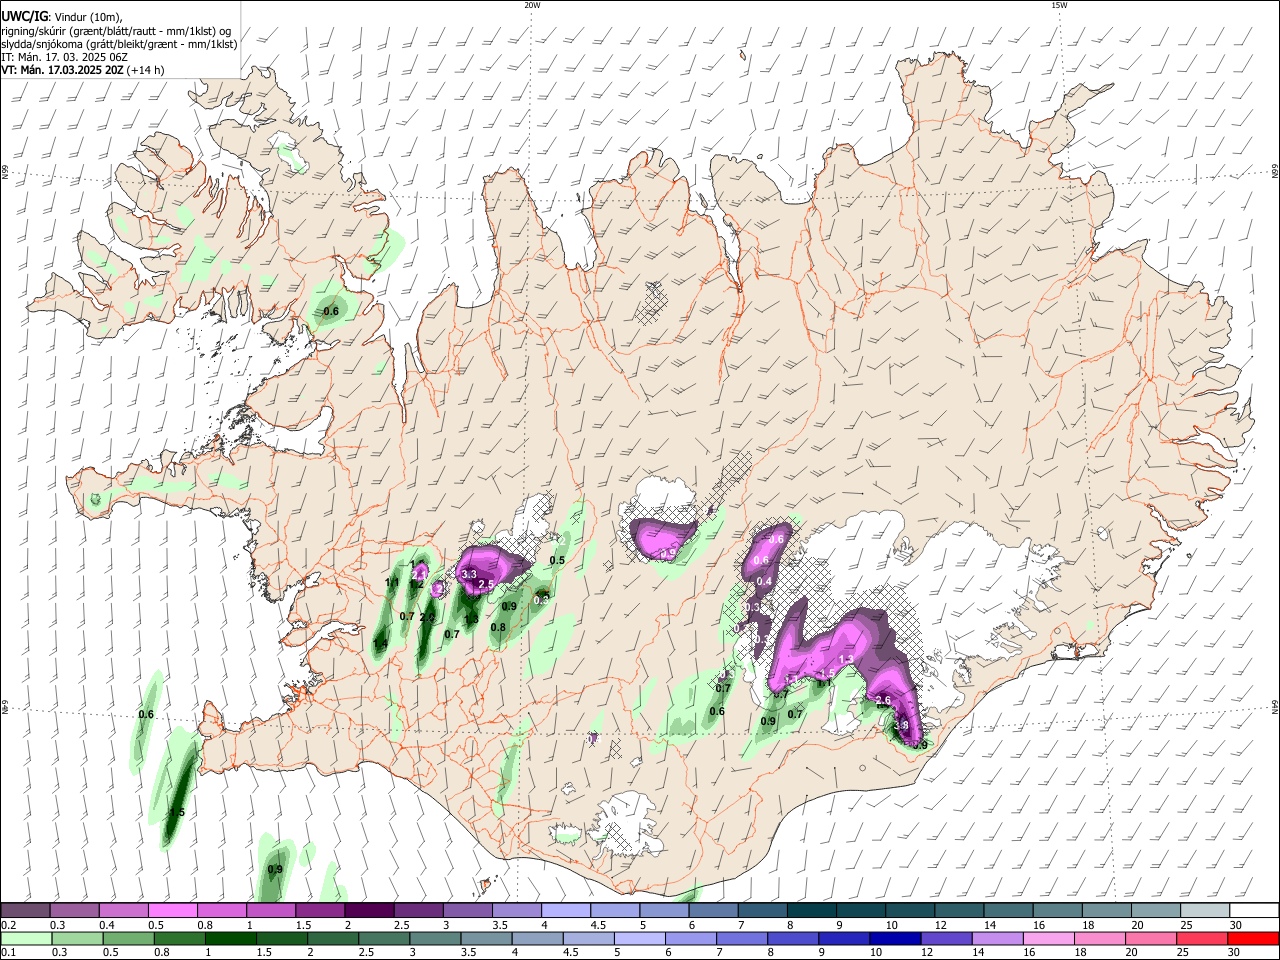The image size is (1280, 960).
Task: Click the 2.6 value on the map
Action: pos(883,700)
